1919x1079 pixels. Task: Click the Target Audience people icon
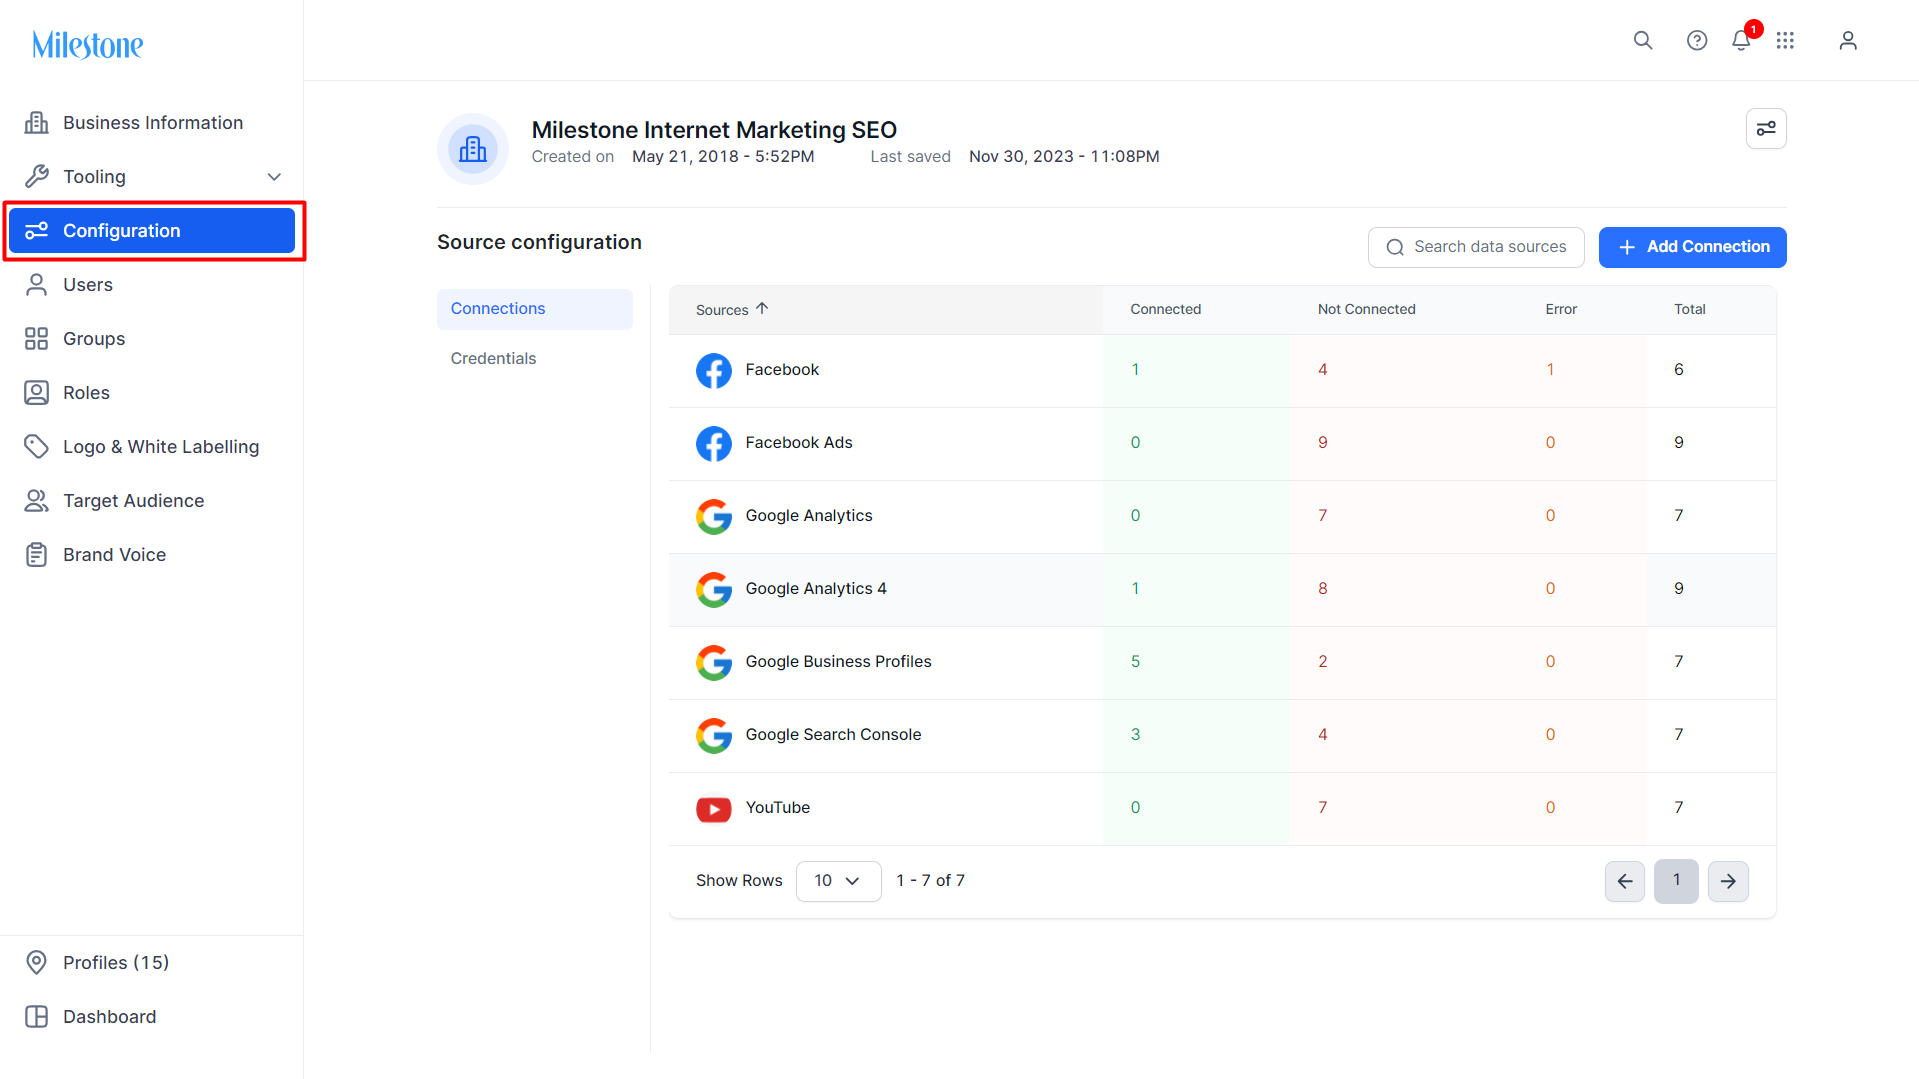point(37,501)
